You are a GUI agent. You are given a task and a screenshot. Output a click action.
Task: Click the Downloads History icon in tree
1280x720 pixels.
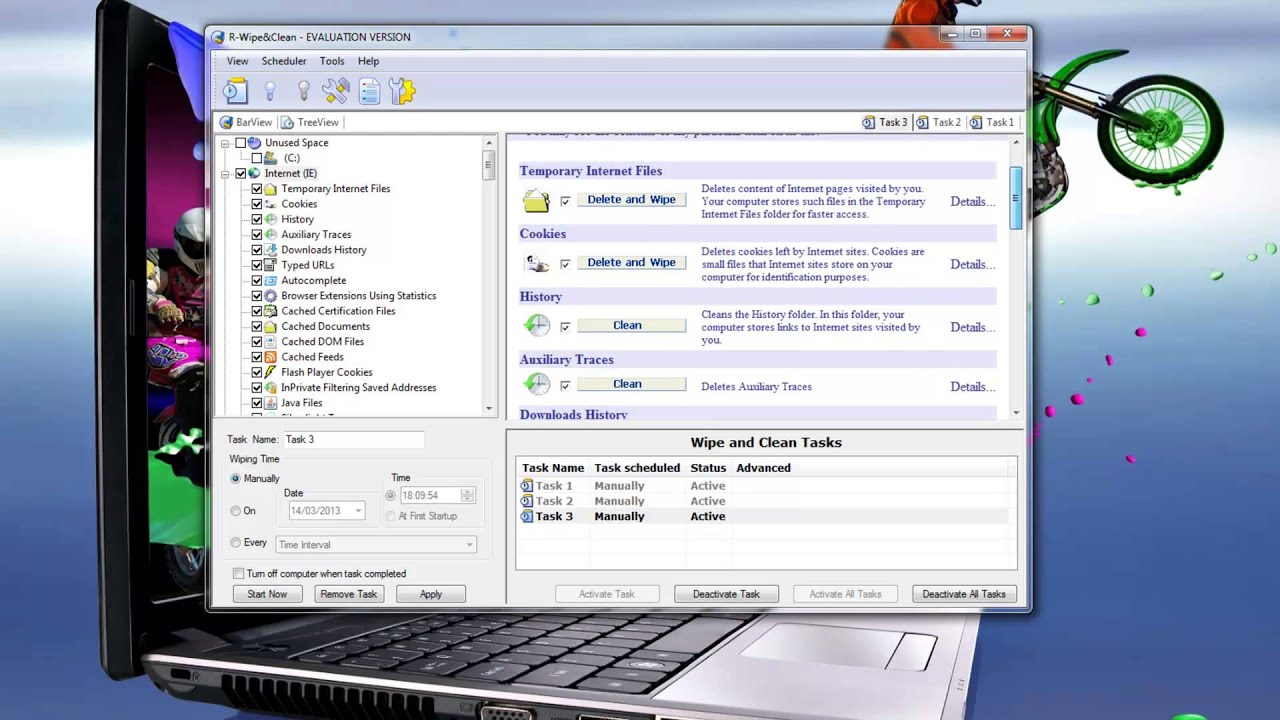(271, 250)
